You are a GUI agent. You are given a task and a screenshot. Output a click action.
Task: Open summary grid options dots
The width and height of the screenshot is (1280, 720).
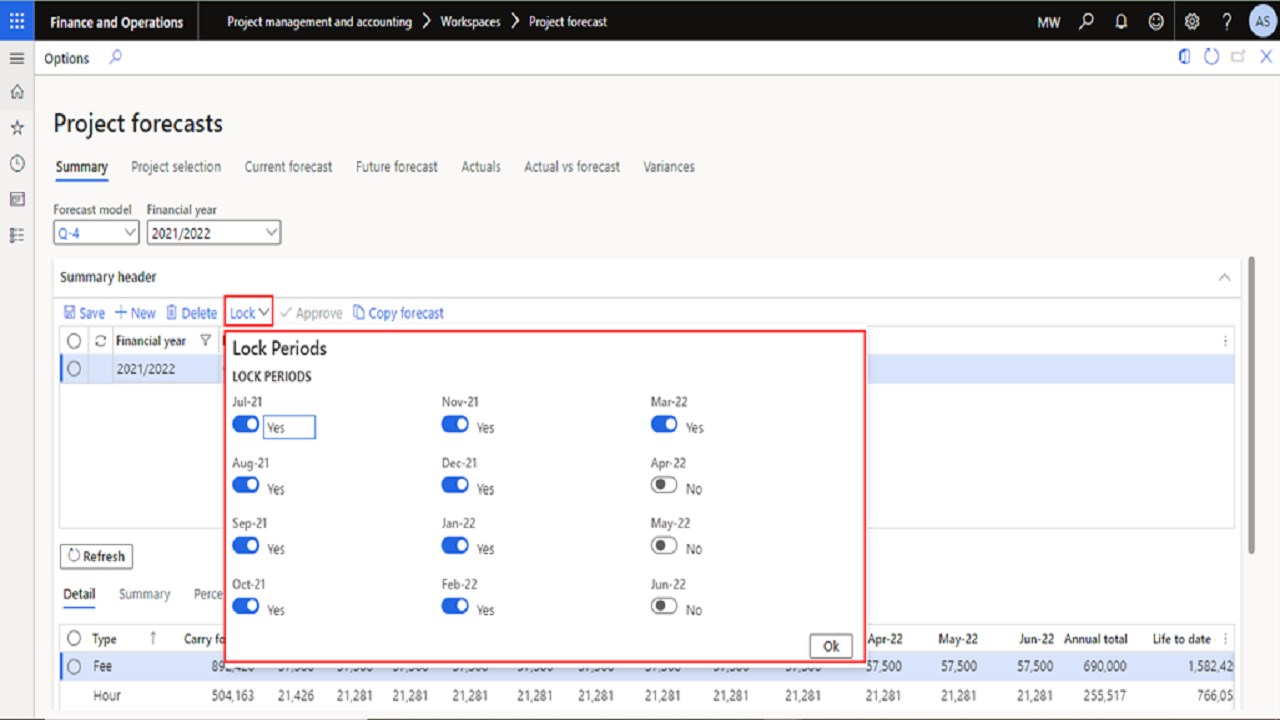tap(1226, 341)
